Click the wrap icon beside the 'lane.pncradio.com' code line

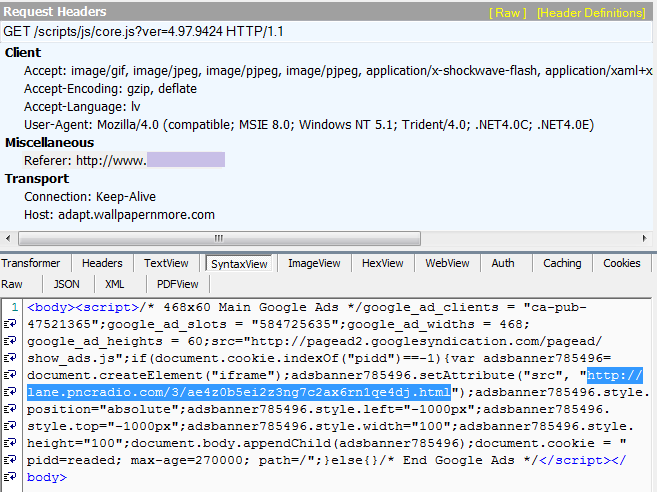[10, 392]
